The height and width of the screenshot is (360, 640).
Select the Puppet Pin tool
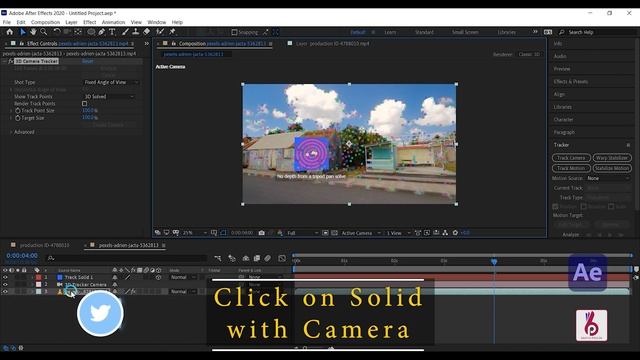pyautogui.click(x=173, y=32)
